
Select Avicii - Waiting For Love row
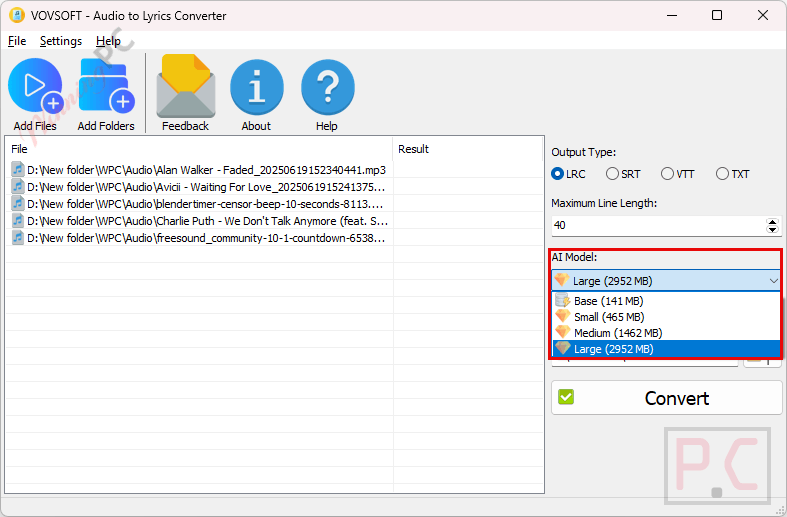coord(275,187)
